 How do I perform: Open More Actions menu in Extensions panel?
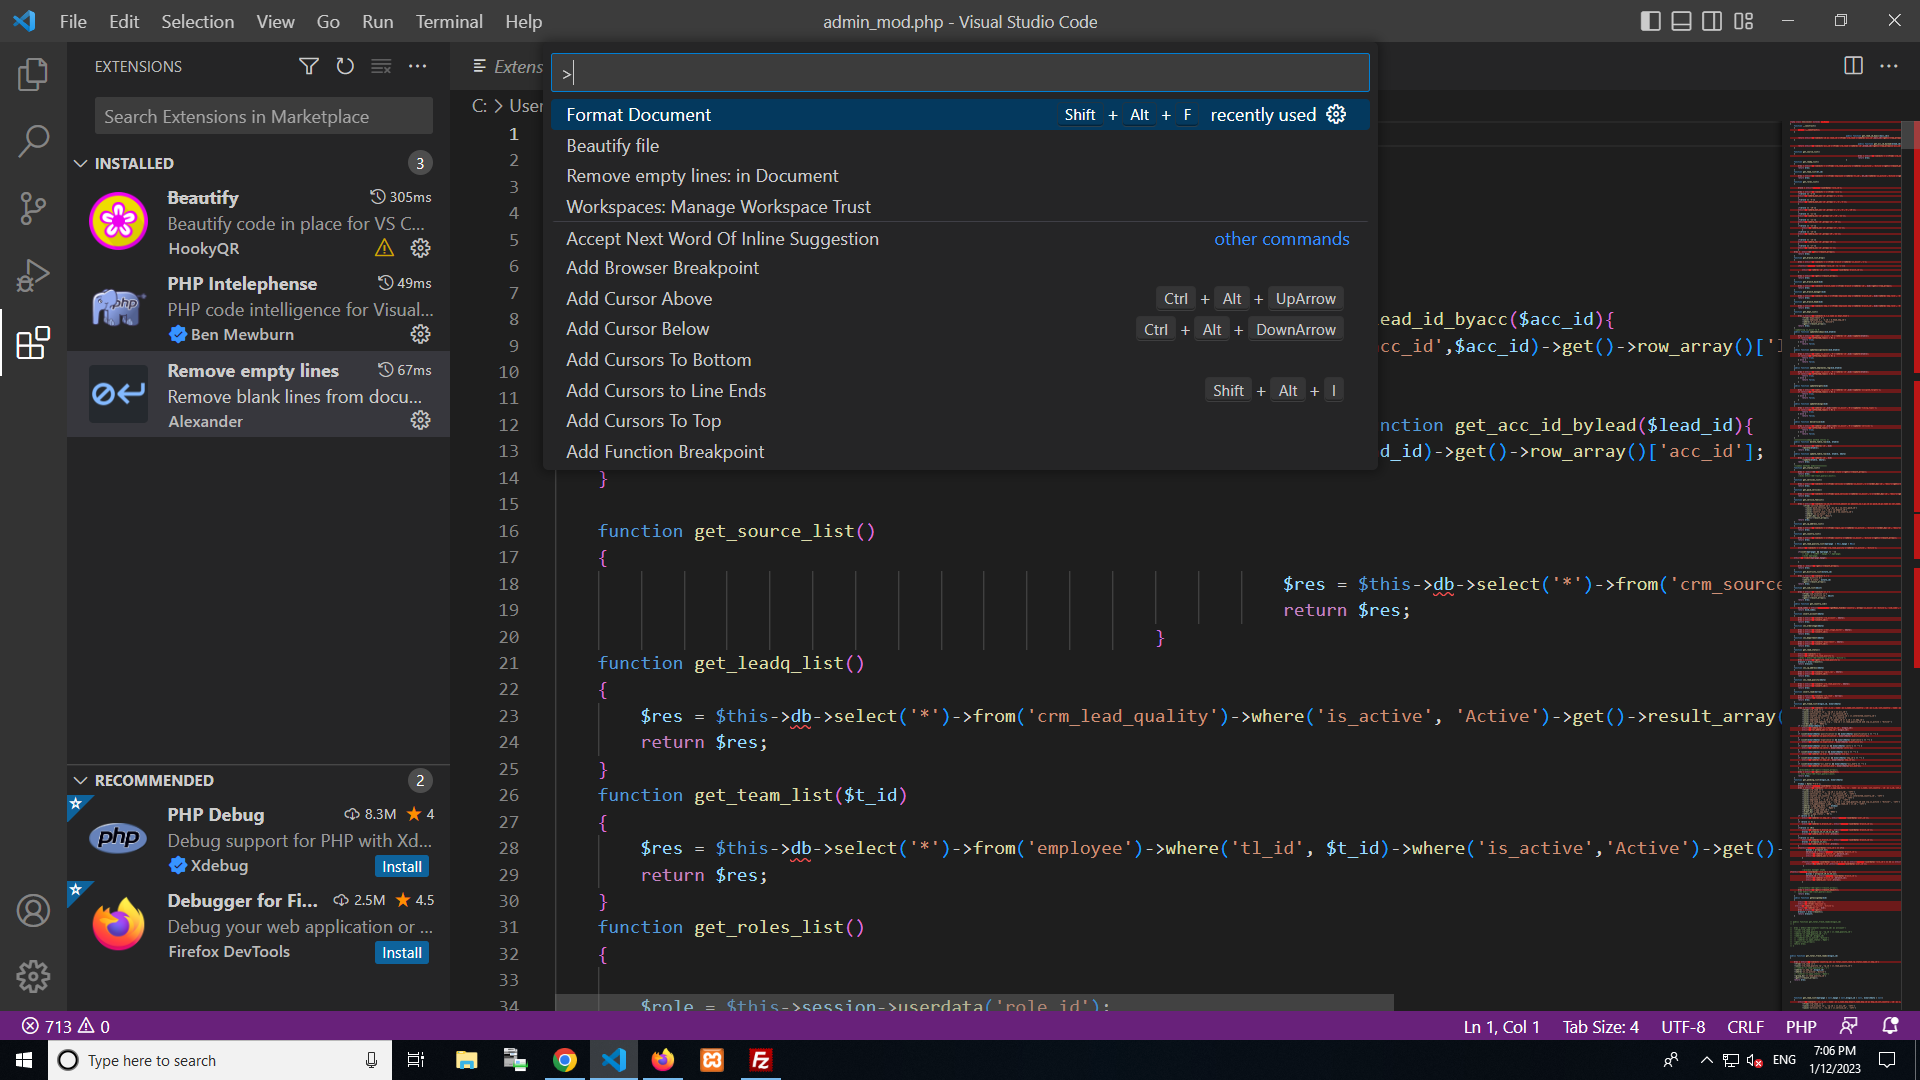[x=418, y=66]
